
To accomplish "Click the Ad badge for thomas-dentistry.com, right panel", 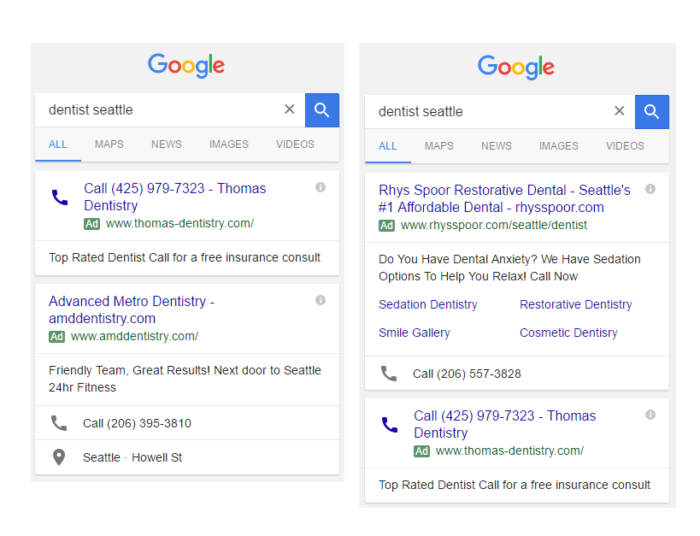I will pos(422,451).
